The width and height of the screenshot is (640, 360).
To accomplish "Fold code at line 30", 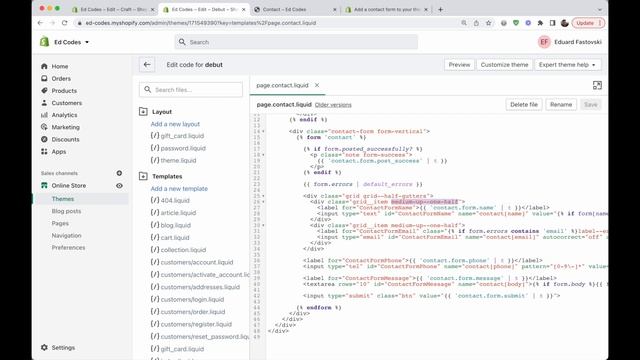I will click(263, 225).
